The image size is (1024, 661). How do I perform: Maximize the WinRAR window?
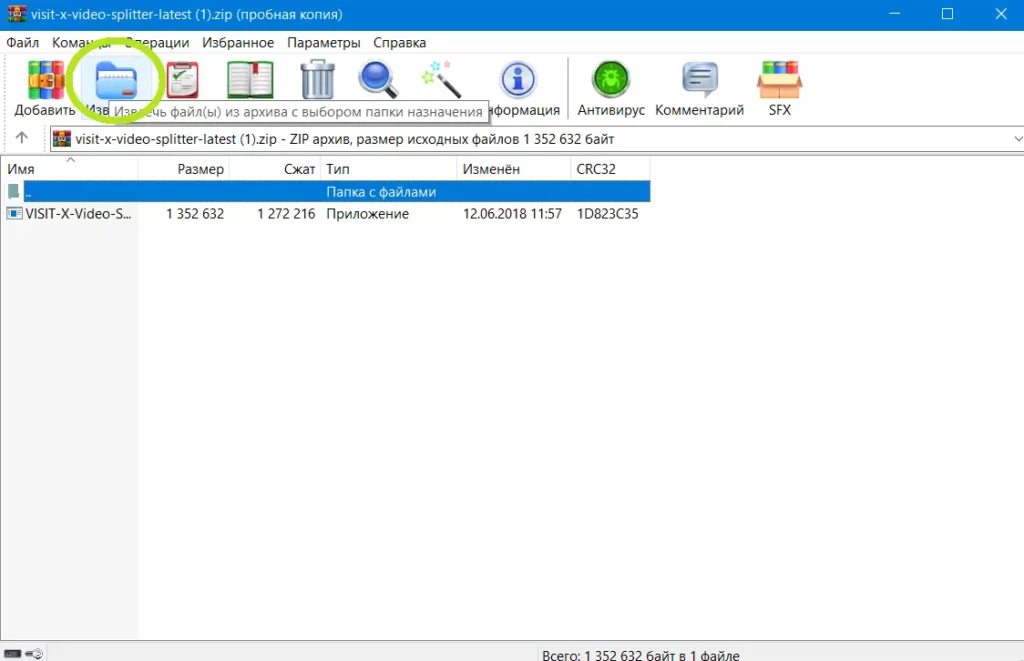948,14
